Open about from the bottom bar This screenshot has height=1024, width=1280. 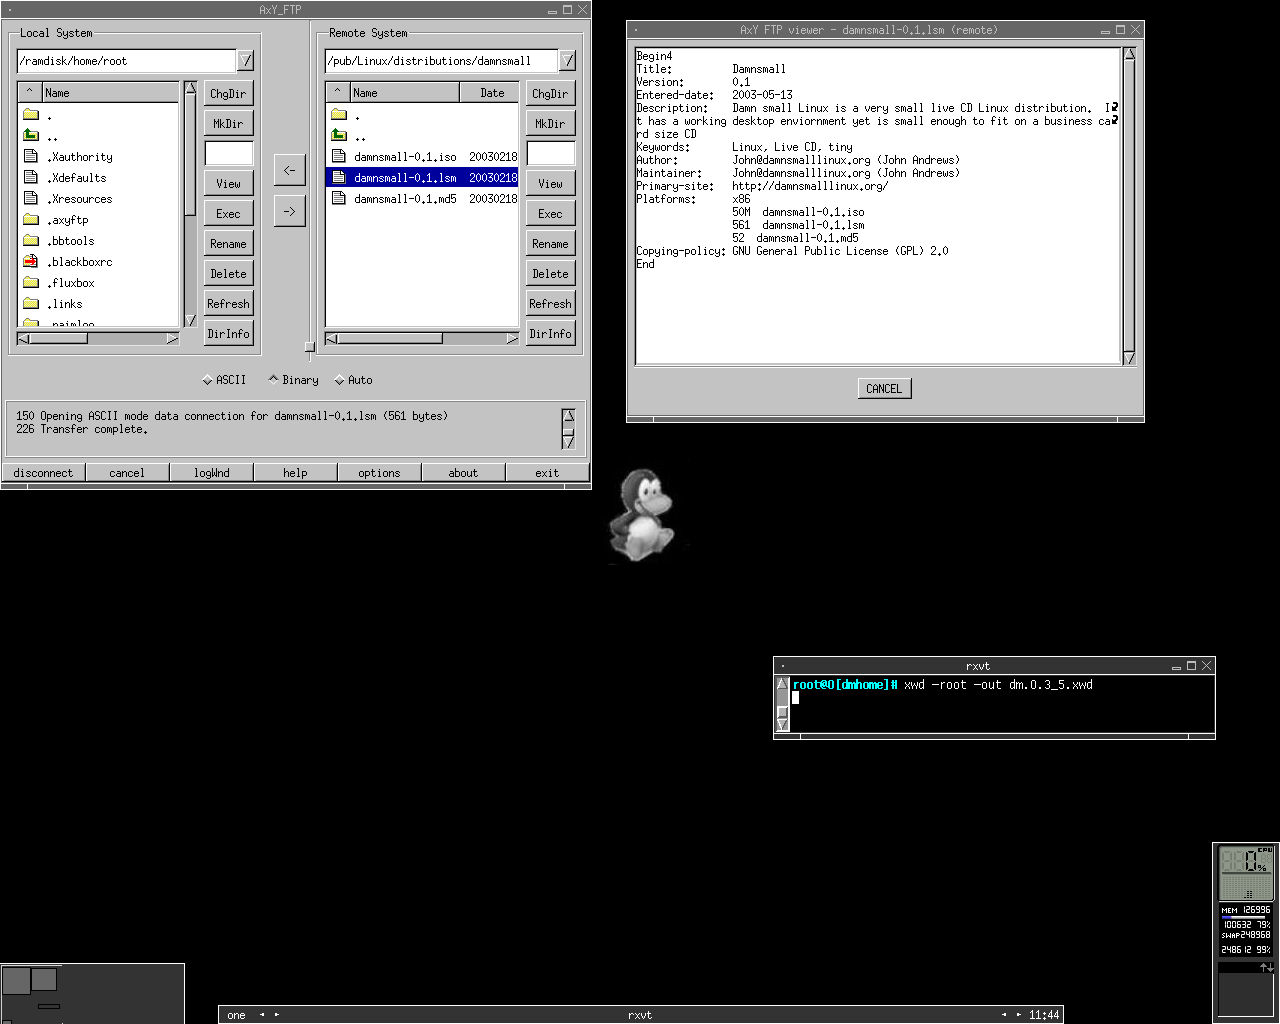[463, 473]
